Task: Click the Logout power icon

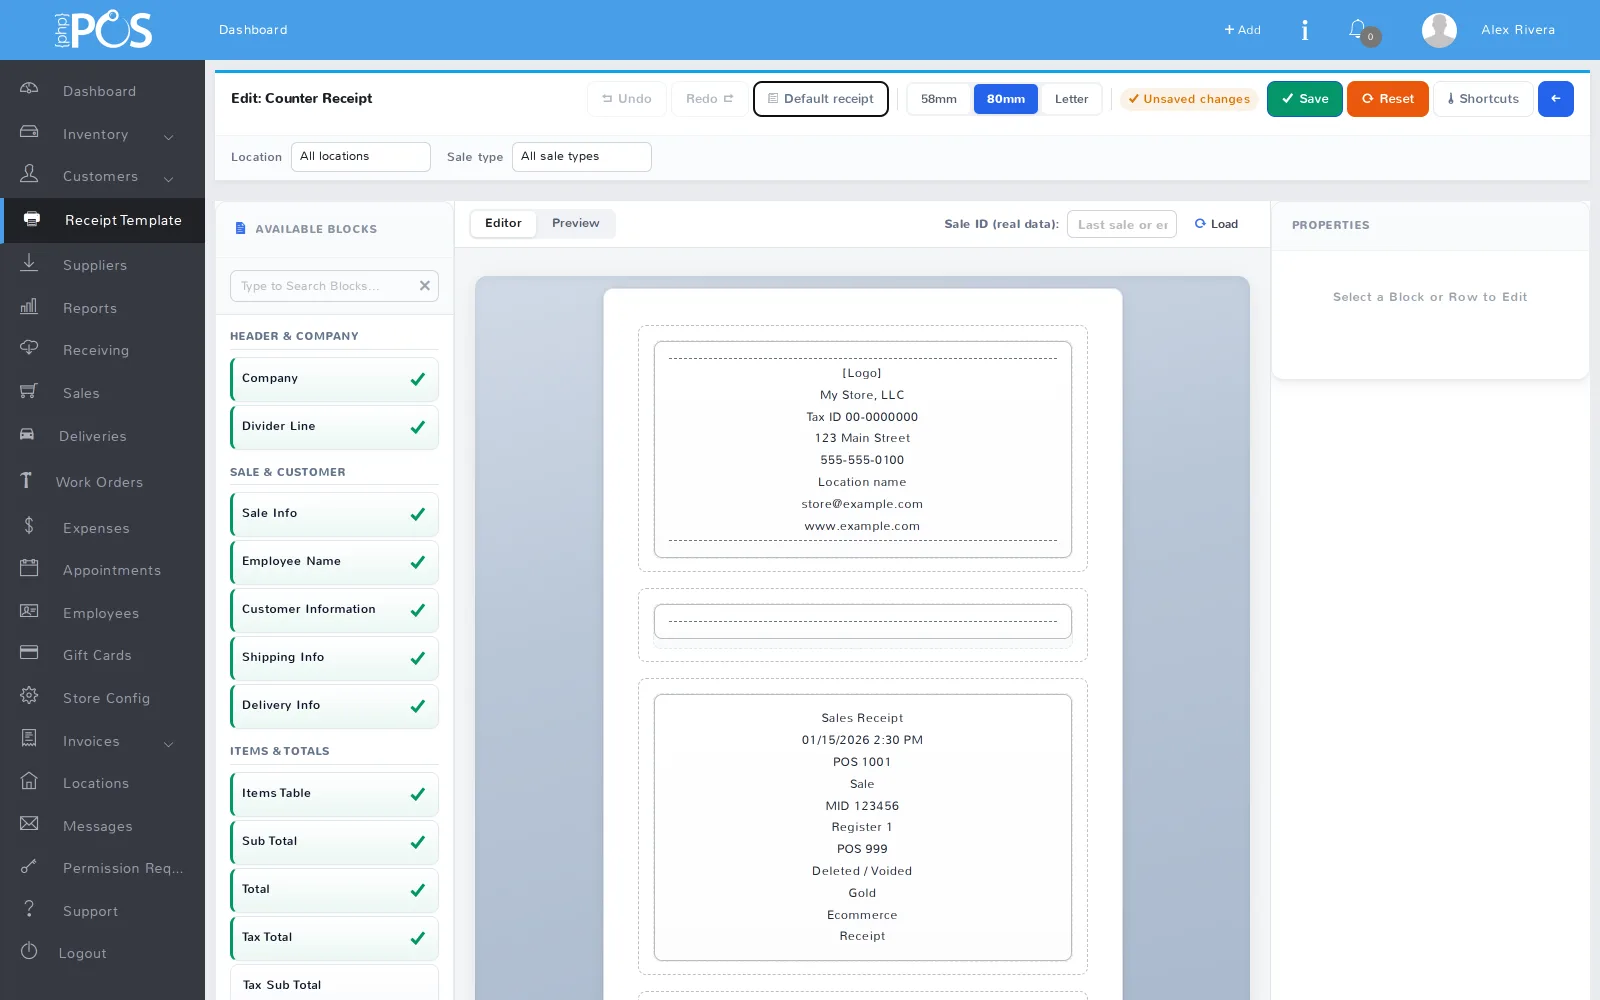Action: pos(29,951)
